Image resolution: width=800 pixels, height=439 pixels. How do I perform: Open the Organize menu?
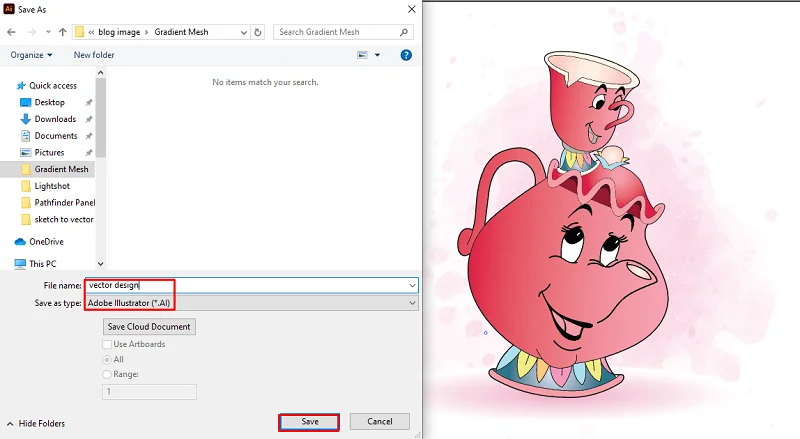(x=31, y=55)
